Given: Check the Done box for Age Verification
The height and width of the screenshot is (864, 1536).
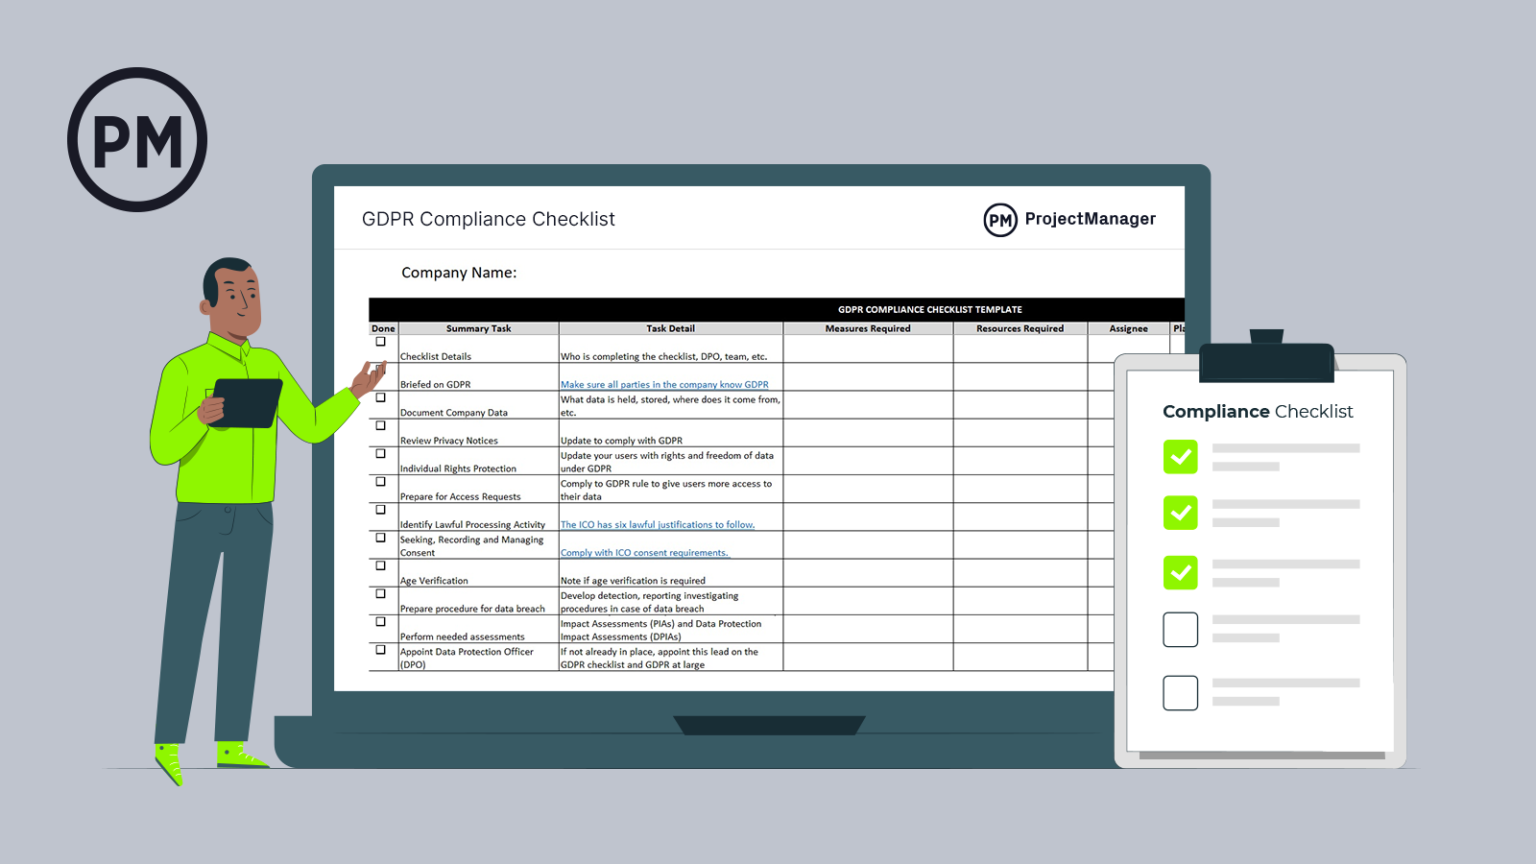Looking at the screenshot, I should [381, 565].
